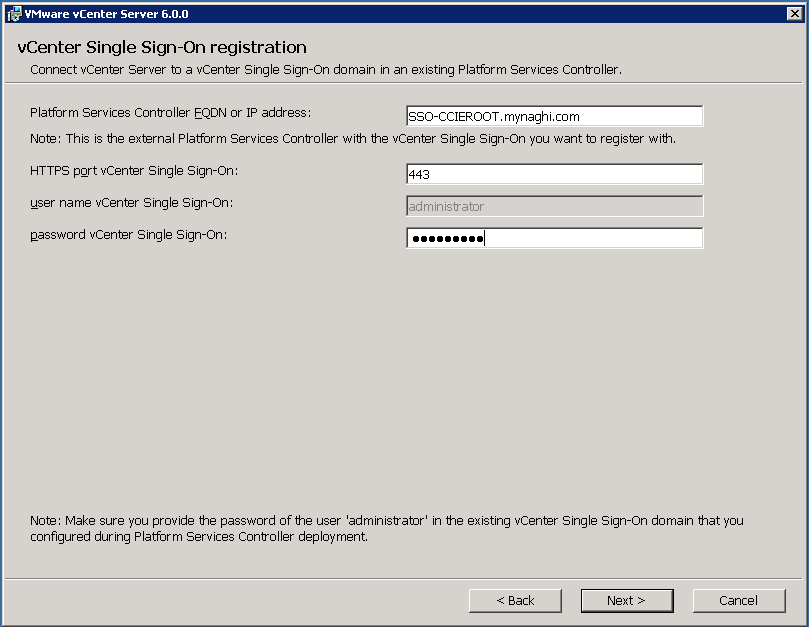Click the VMware installer icon in title bar

[x=13, y=13]
